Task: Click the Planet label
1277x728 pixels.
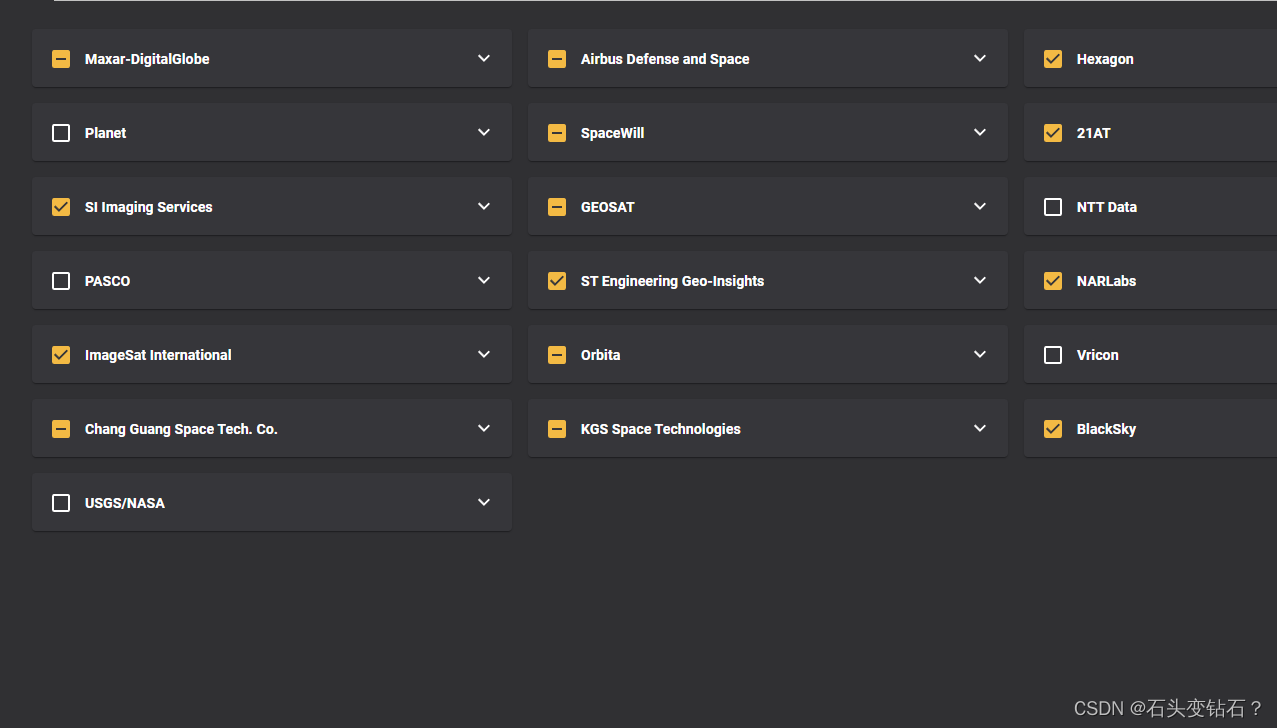Action: (x=105, y=133)
